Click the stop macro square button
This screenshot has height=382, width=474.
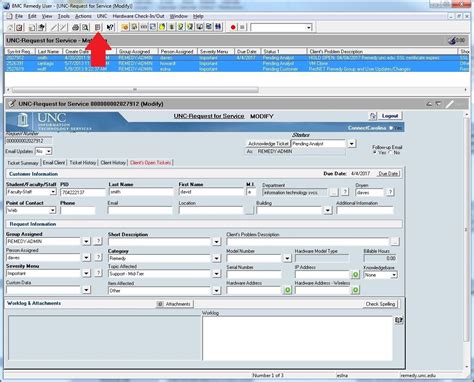point(242,27)
